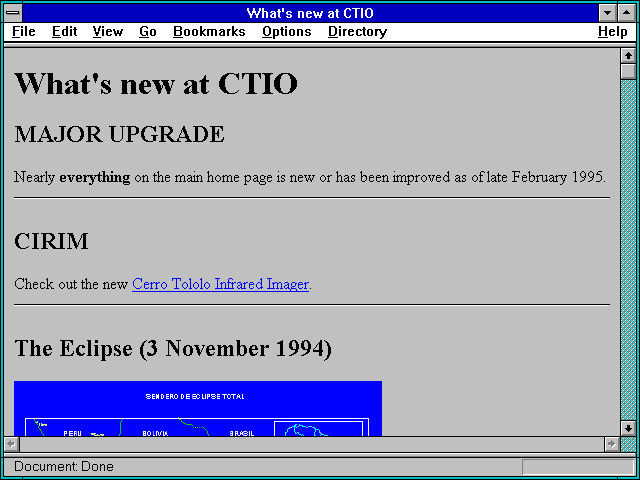Viewport: 640px width, 480px height.
Task: Click the minimize arrow in title bar
Action: pyautogui.click(x=607, y=13)
